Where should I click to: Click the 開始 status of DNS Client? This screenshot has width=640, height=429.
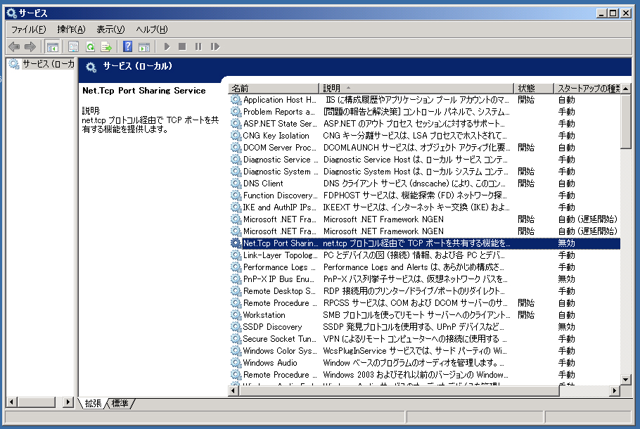point(526,183)
